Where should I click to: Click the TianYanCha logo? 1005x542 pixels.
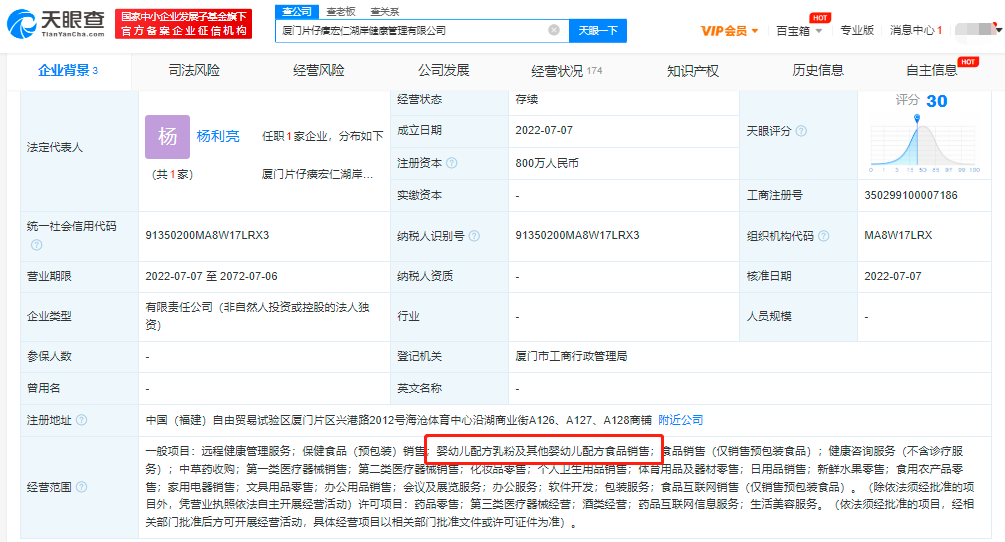[55, 24]
